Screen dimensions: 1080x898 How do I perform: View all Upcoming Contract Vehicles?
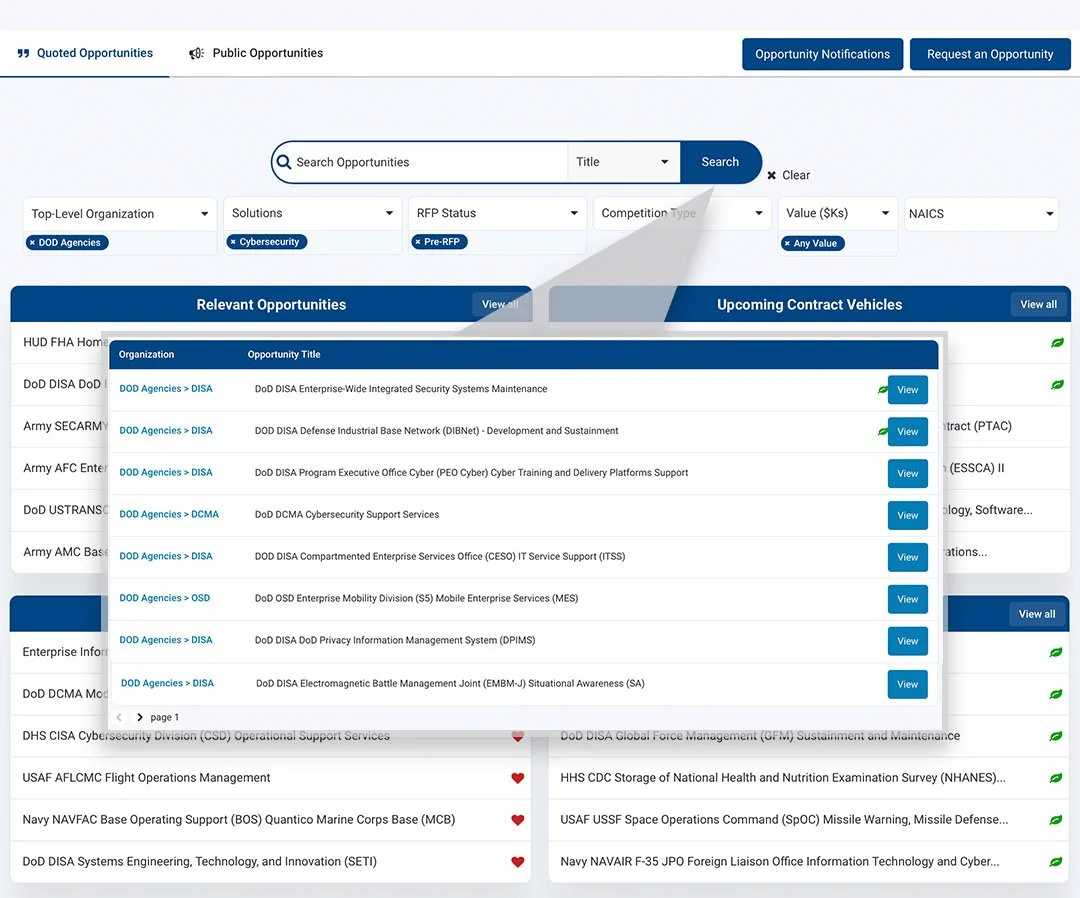1038,304
